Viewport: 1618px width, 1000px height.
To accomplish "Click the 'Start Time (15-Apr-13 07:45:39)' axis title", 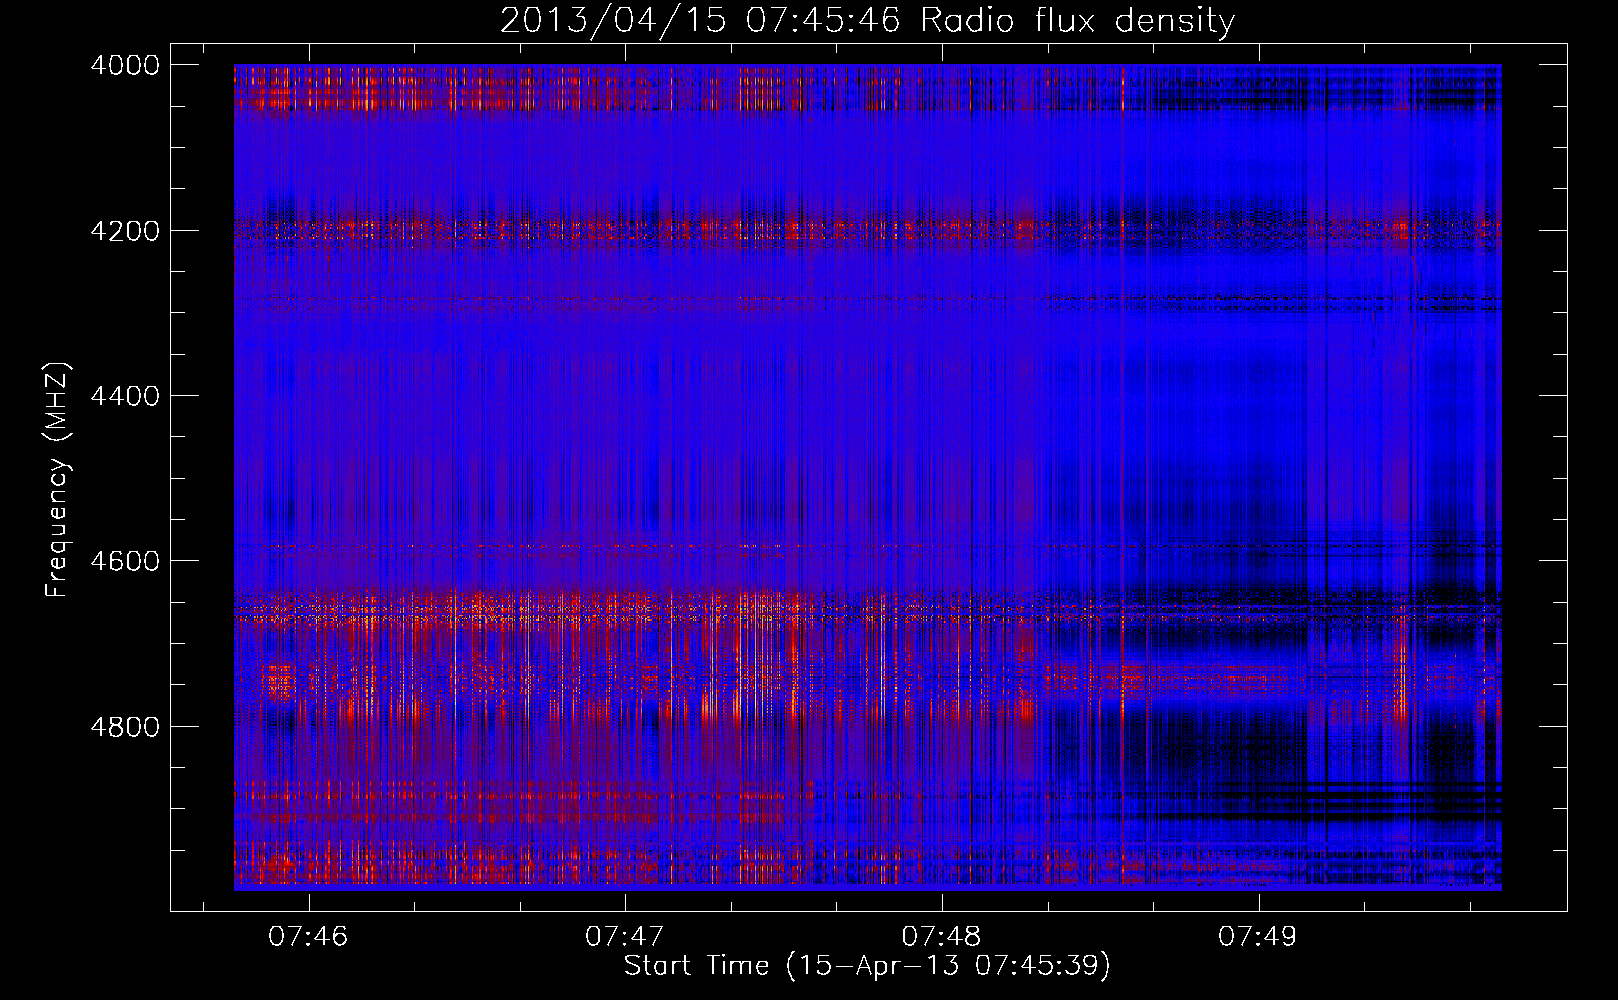I will (867, 966).
